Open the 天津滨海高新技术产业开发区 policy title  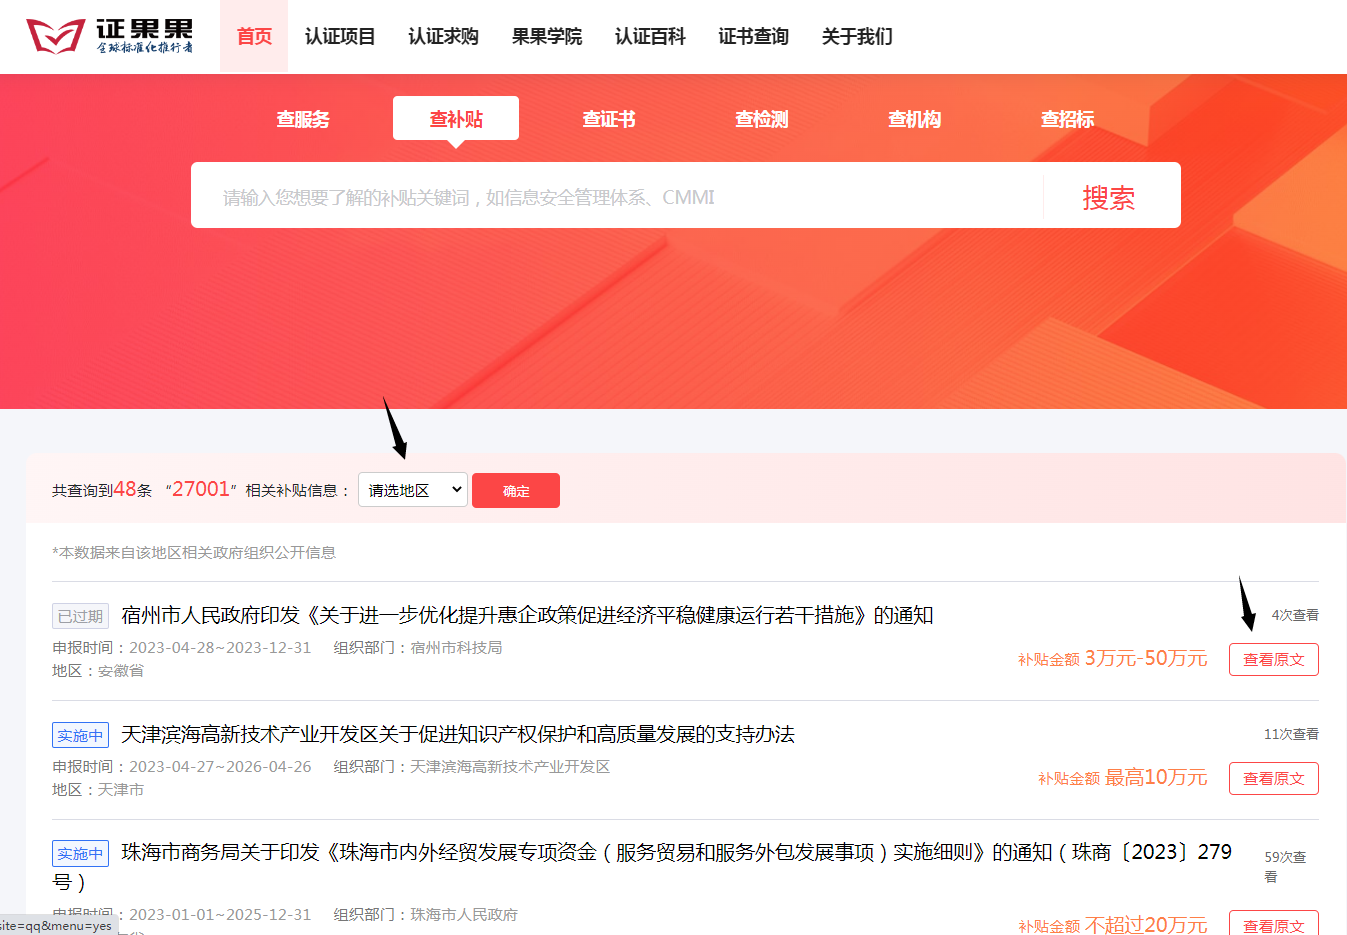tap(457, 735)
